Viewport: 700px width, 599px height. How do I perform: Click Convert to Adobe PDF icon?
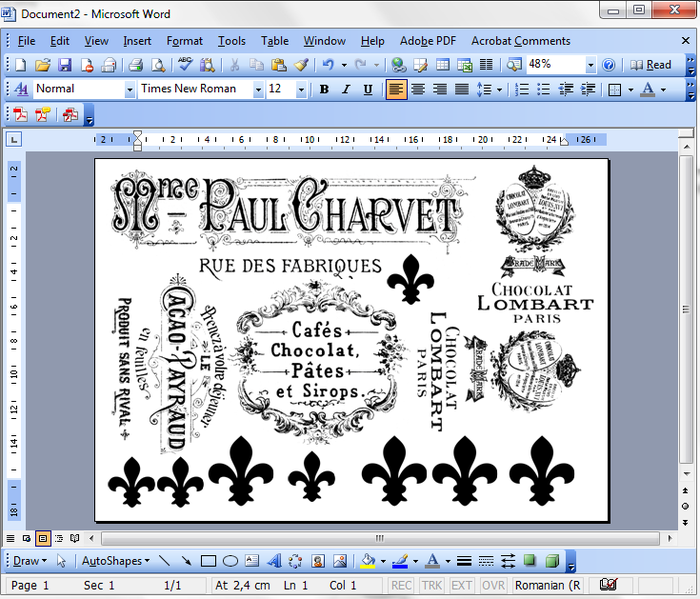20,115
